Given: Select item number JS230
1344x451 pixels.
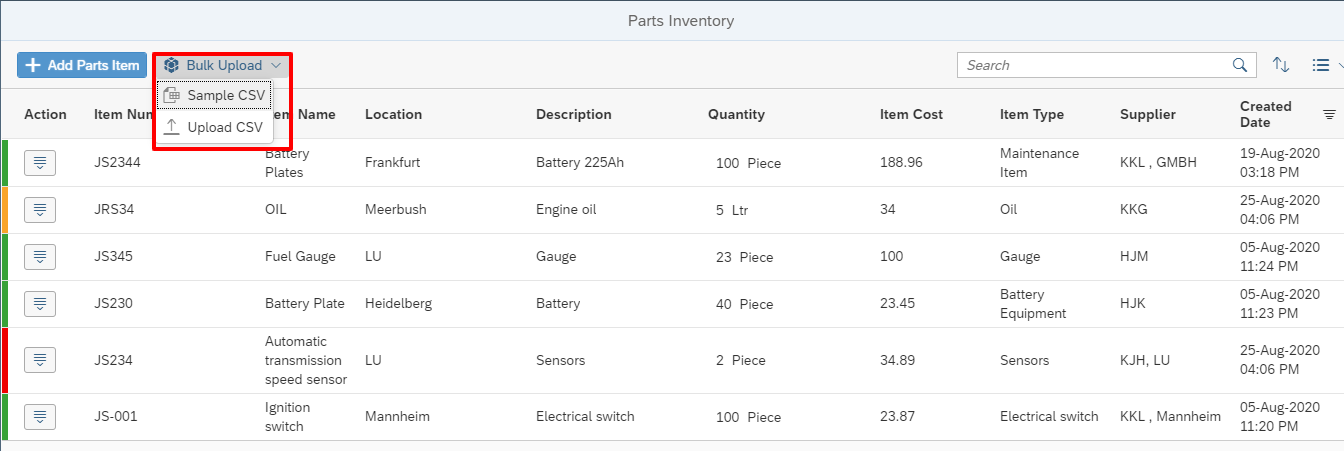Looking at the screenshot, I should (x=113, y=304).
